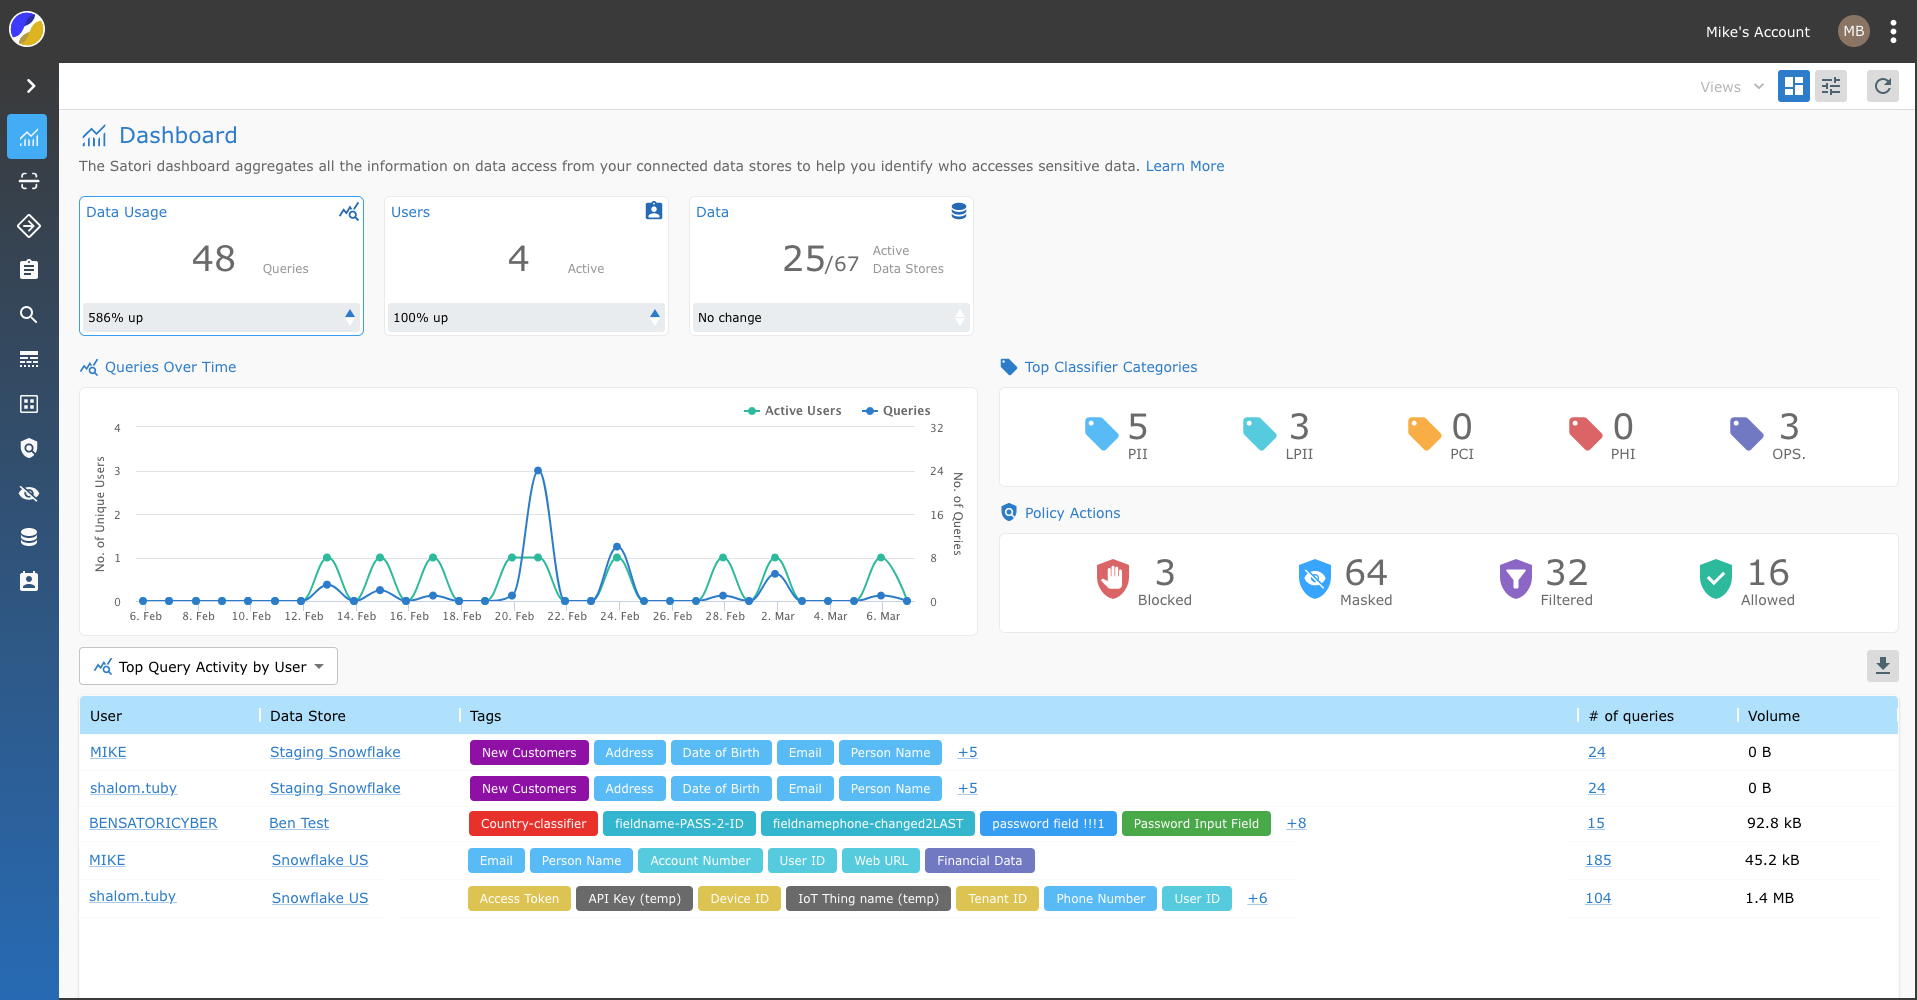
Task: Open the data stores database sidebar icon
Action: [x=29, y=537]
